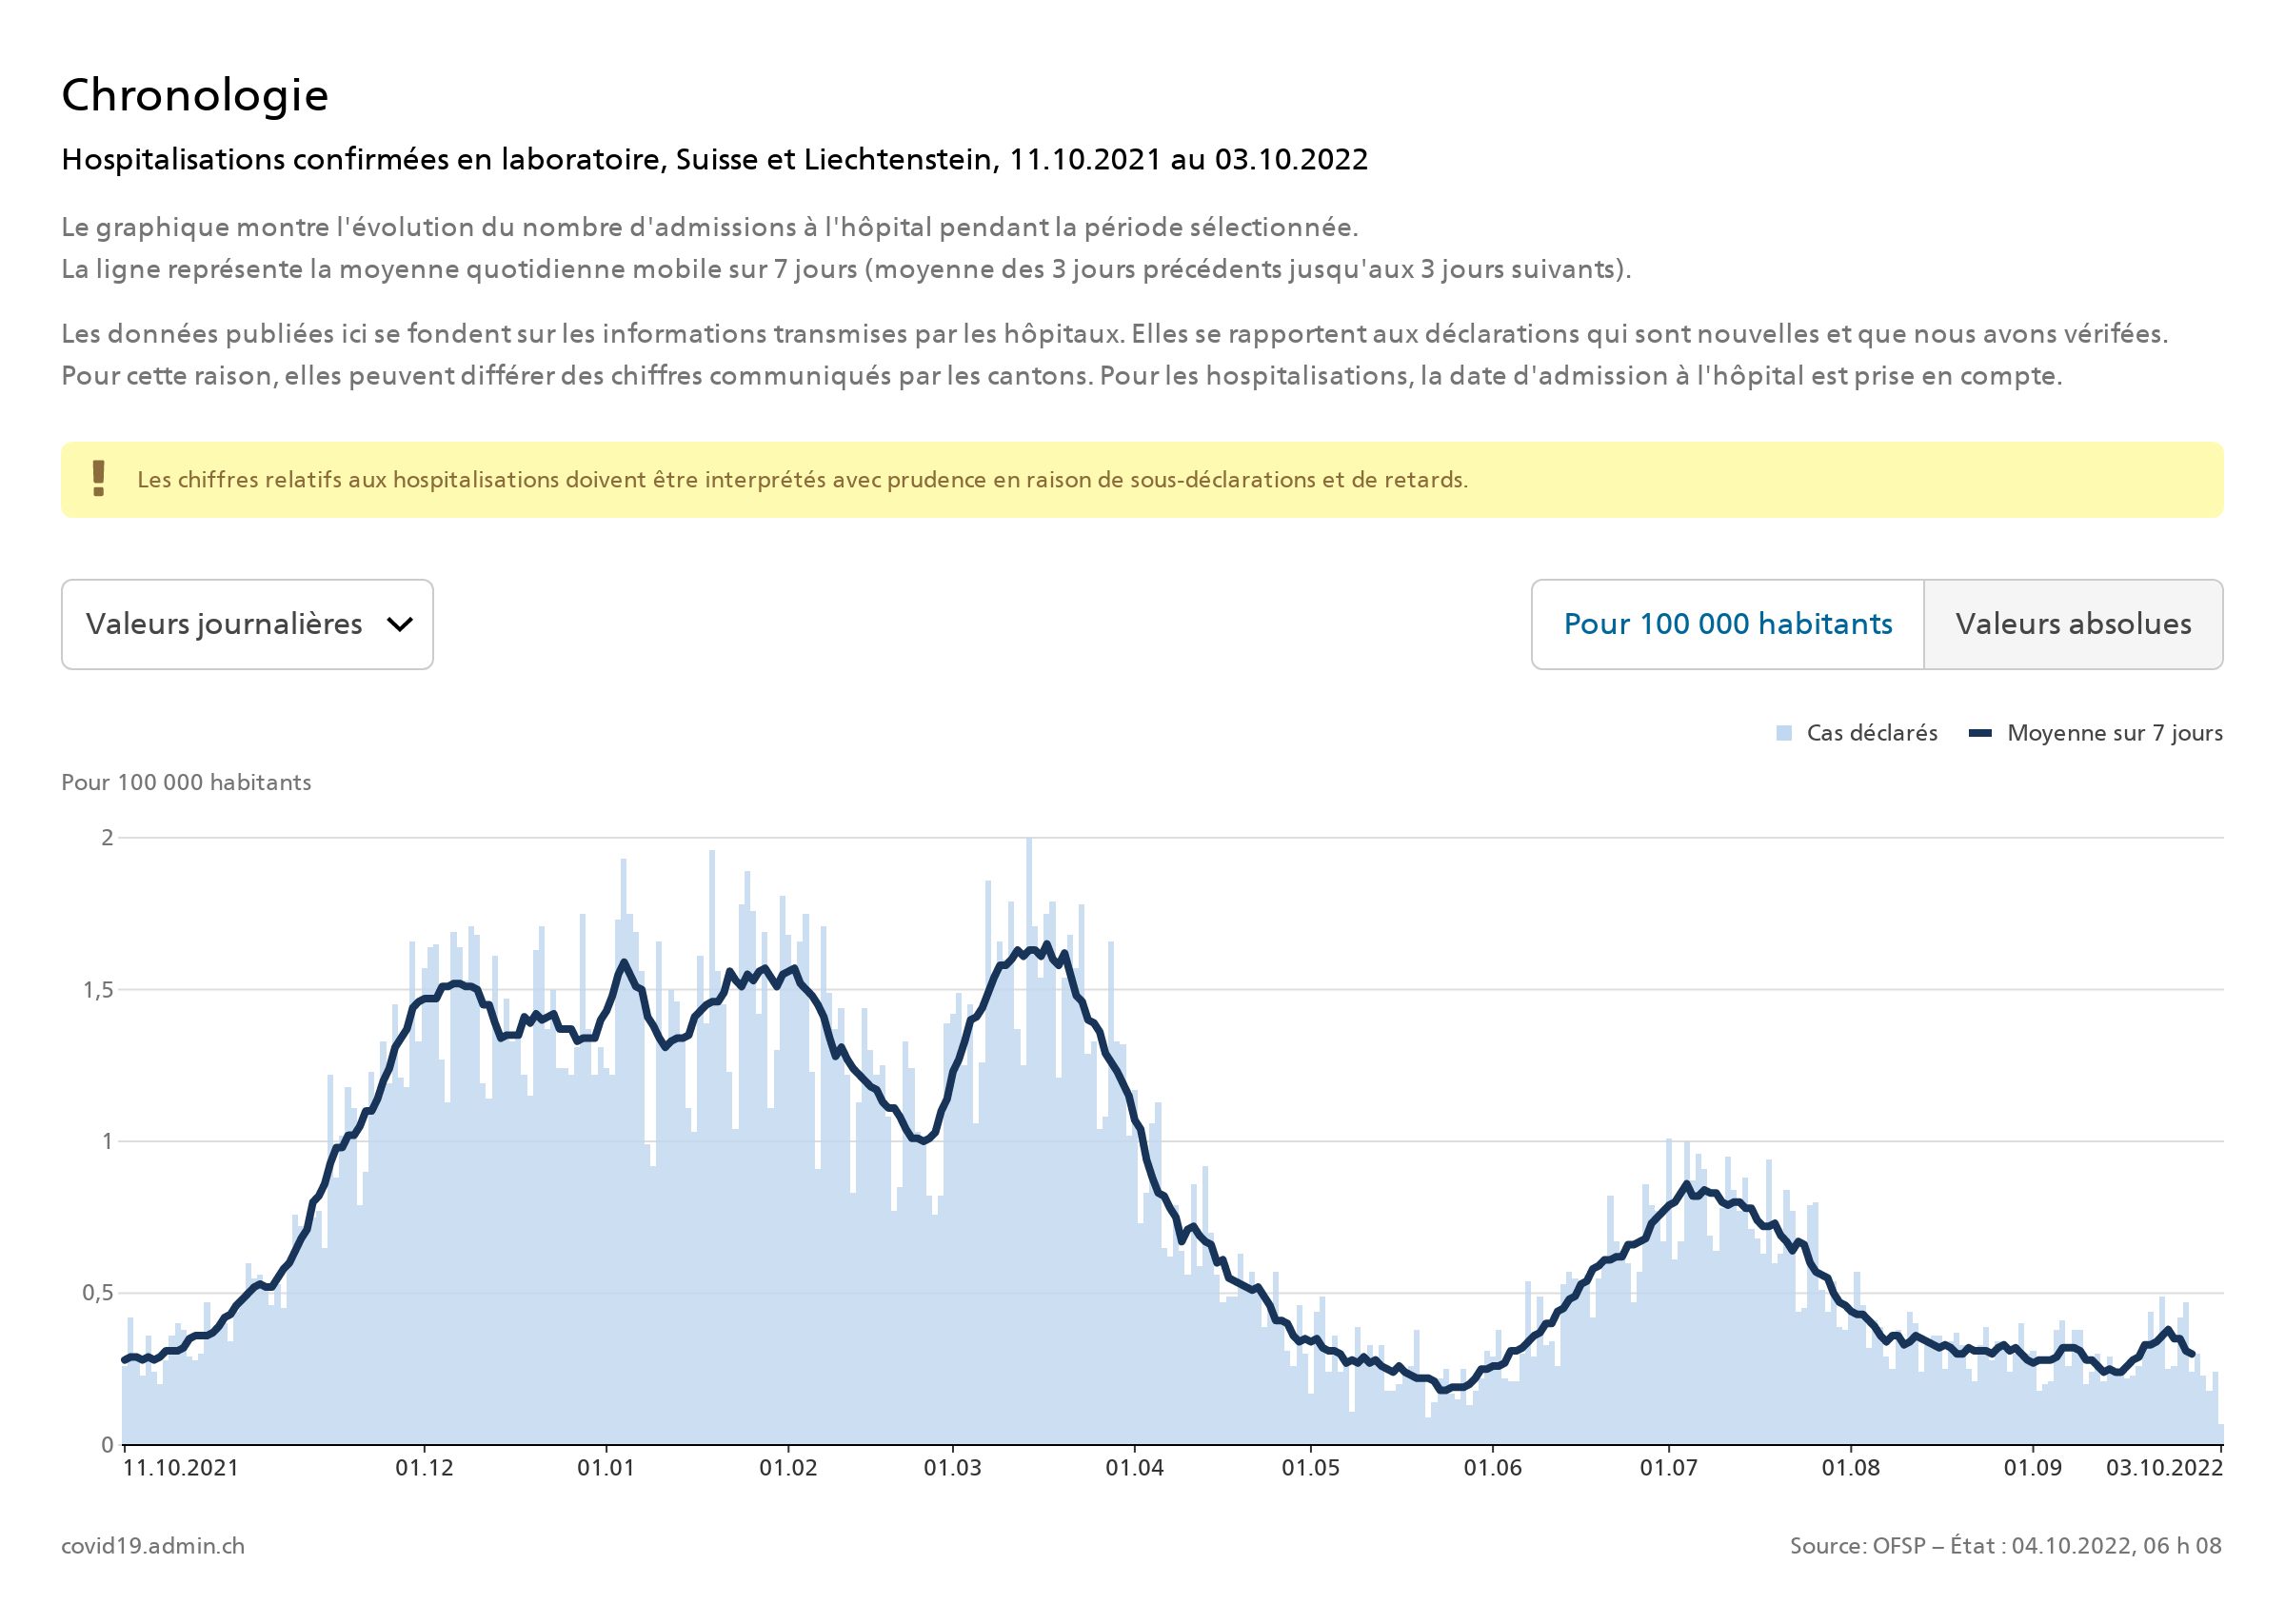Viewport: 2285px width, 1624px height.
Task: Click the 11.10.2021 start date label
Action: 181,1468
